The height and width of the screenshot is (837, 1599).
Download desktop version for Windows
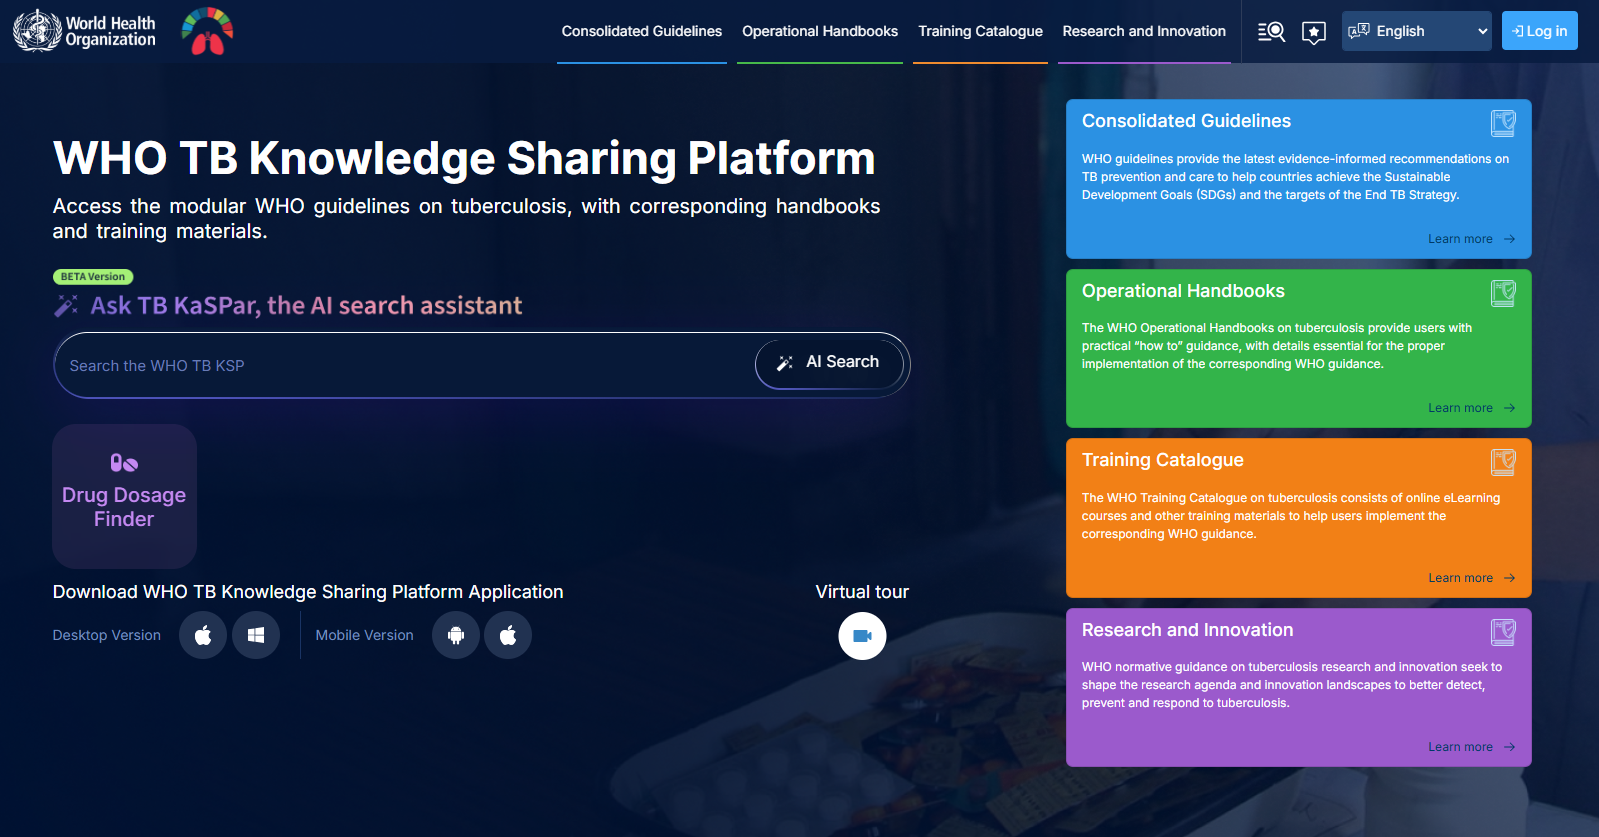pos(256,635)
